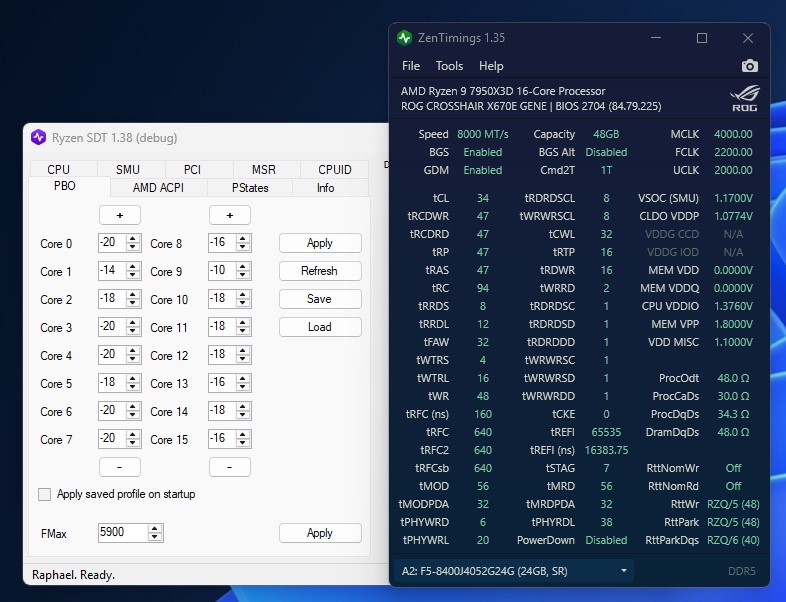Enable Apply saved profile on startup

coord(44,494)
